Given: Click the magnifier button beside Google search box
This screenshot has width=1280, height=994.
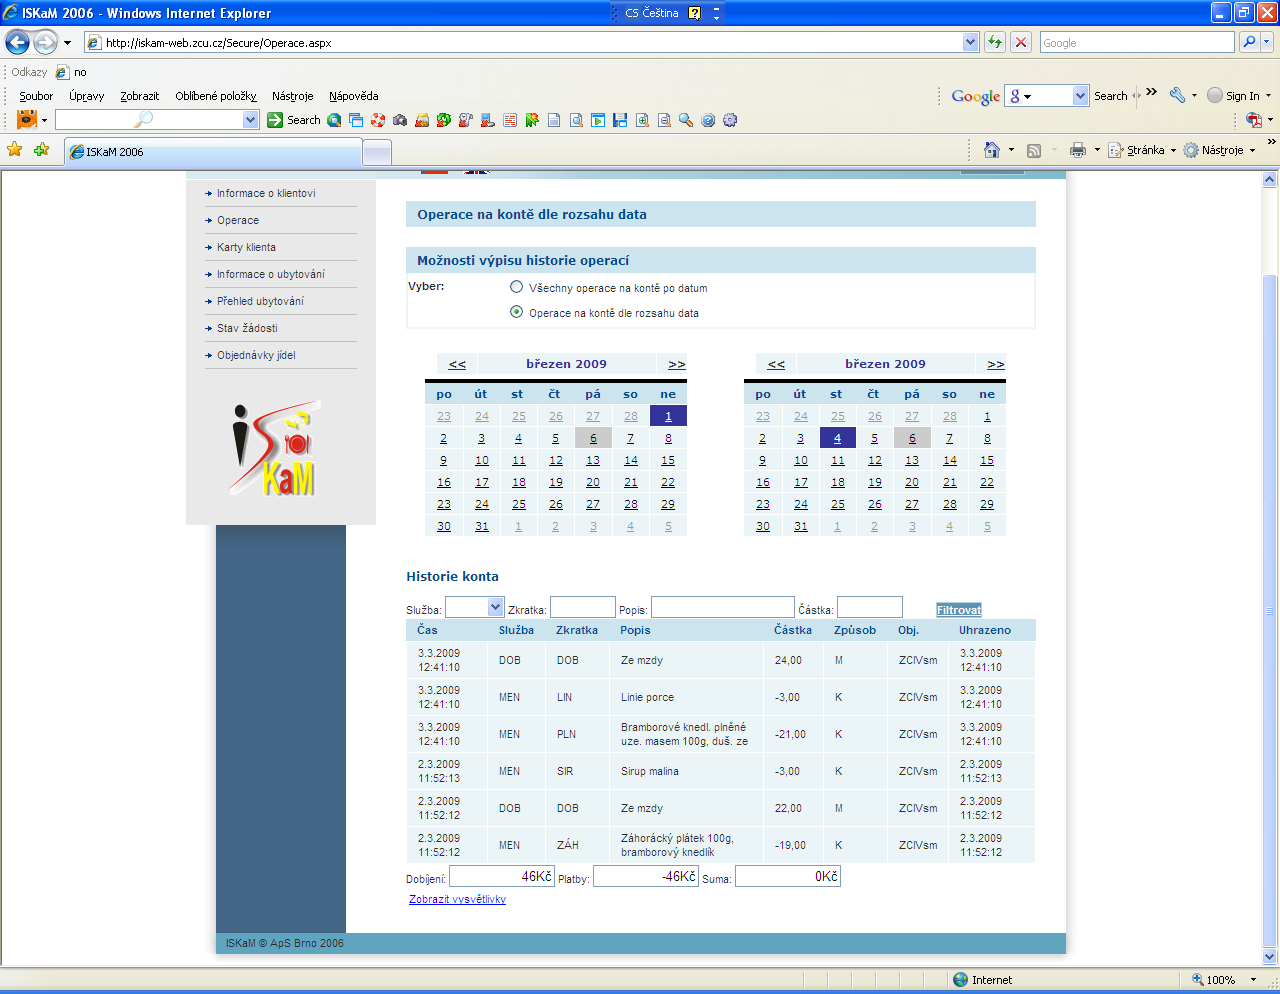Looking at the screenshot, I should (1249, 42).
